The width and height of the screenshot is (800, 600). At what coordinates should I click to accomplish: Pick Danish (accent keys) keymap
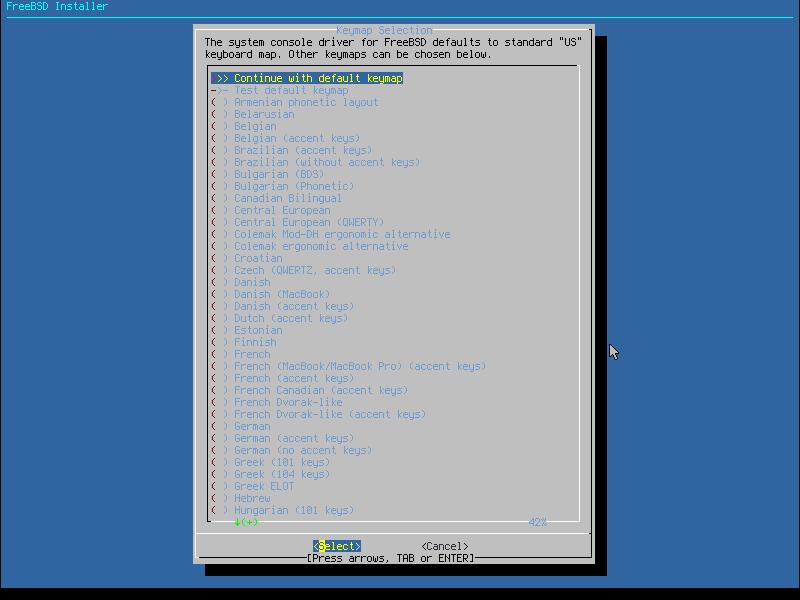283,306
